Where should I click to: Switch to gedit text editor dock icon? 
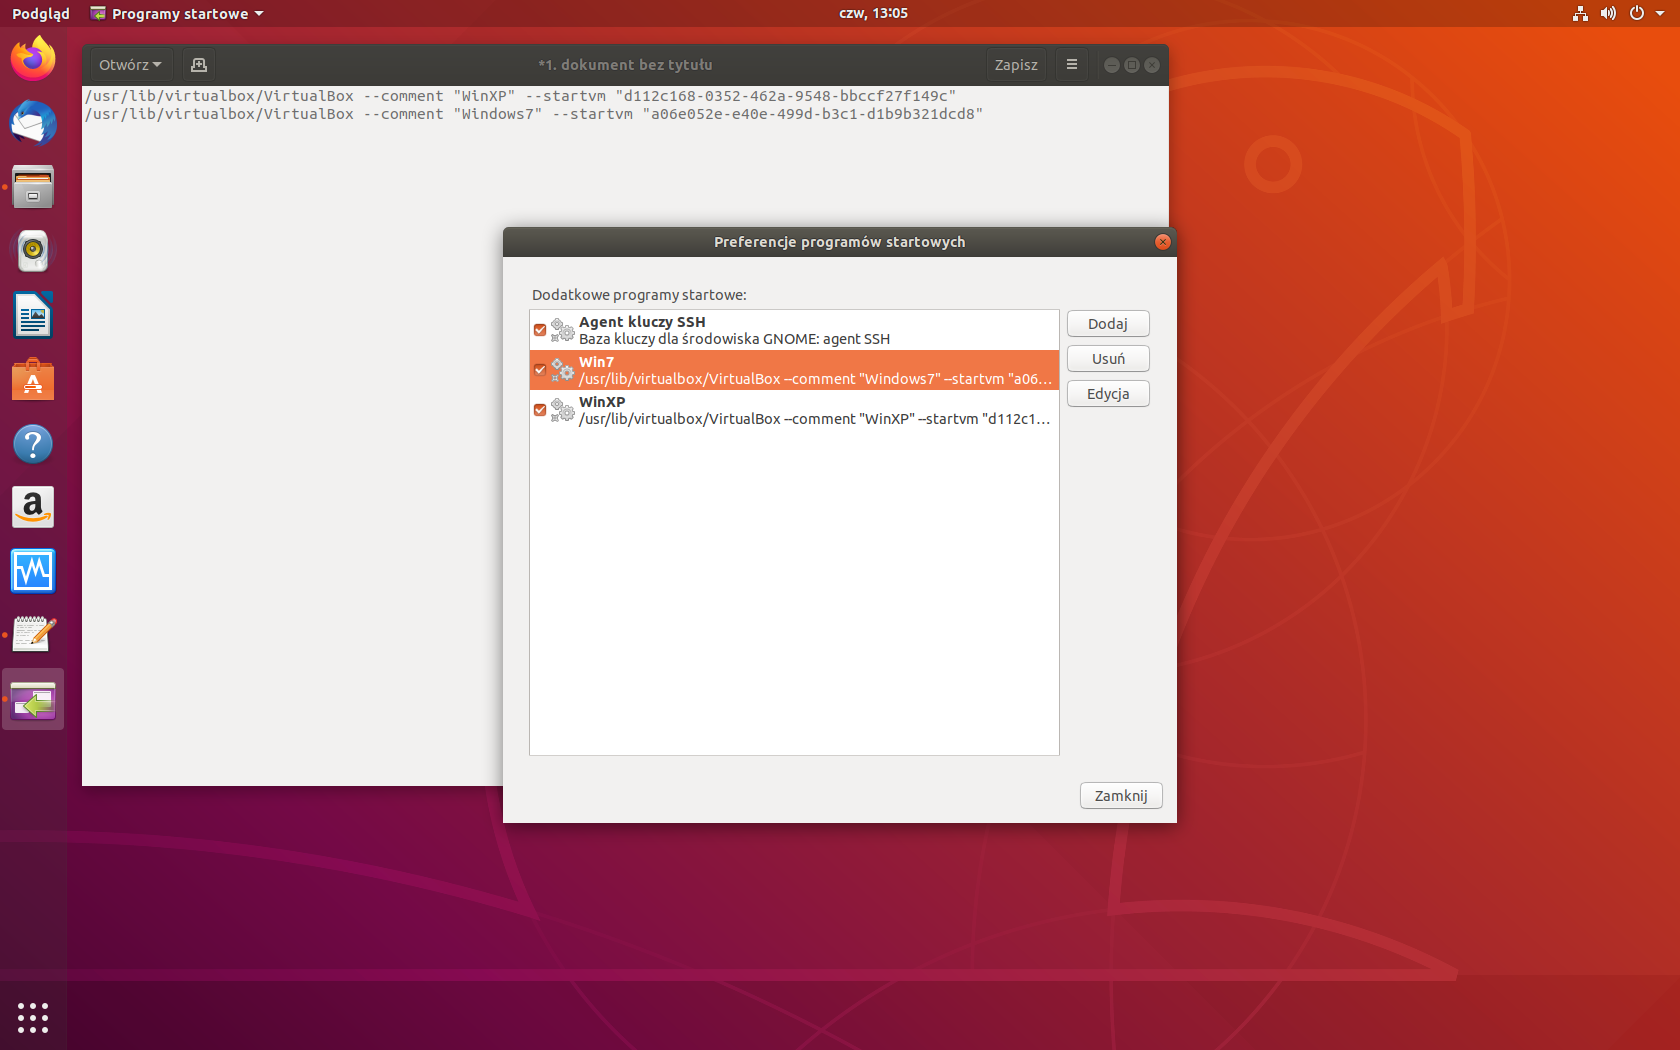(33, 635)
